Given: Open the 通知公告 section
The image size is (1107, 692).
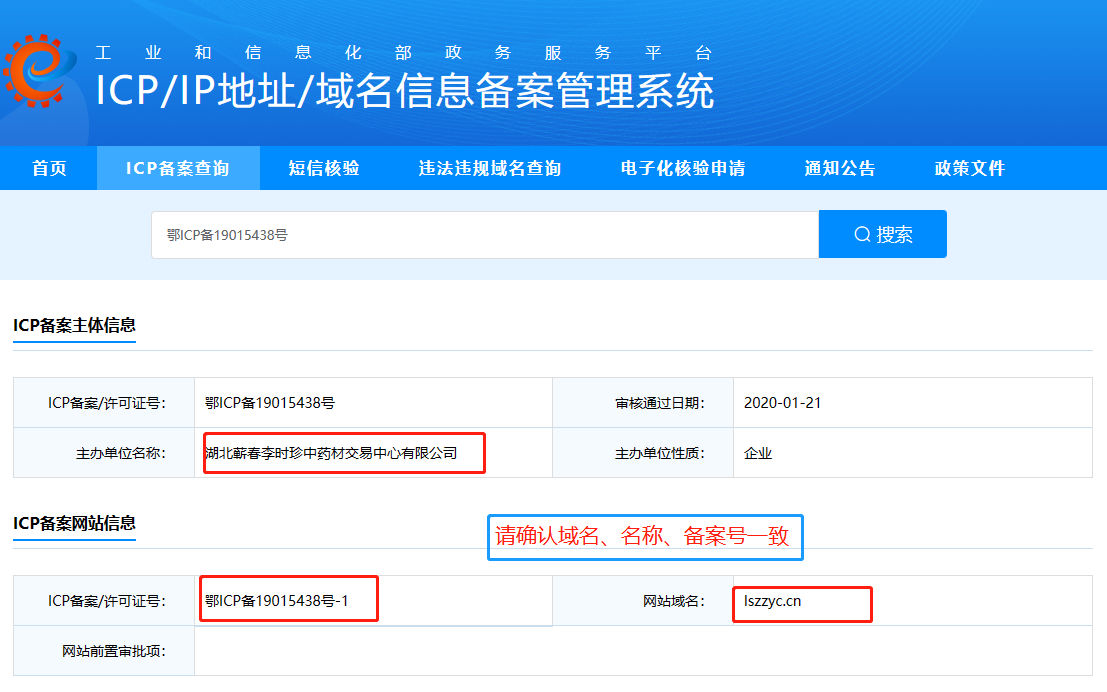Looking at the screenshot, I should pos(840,168).
